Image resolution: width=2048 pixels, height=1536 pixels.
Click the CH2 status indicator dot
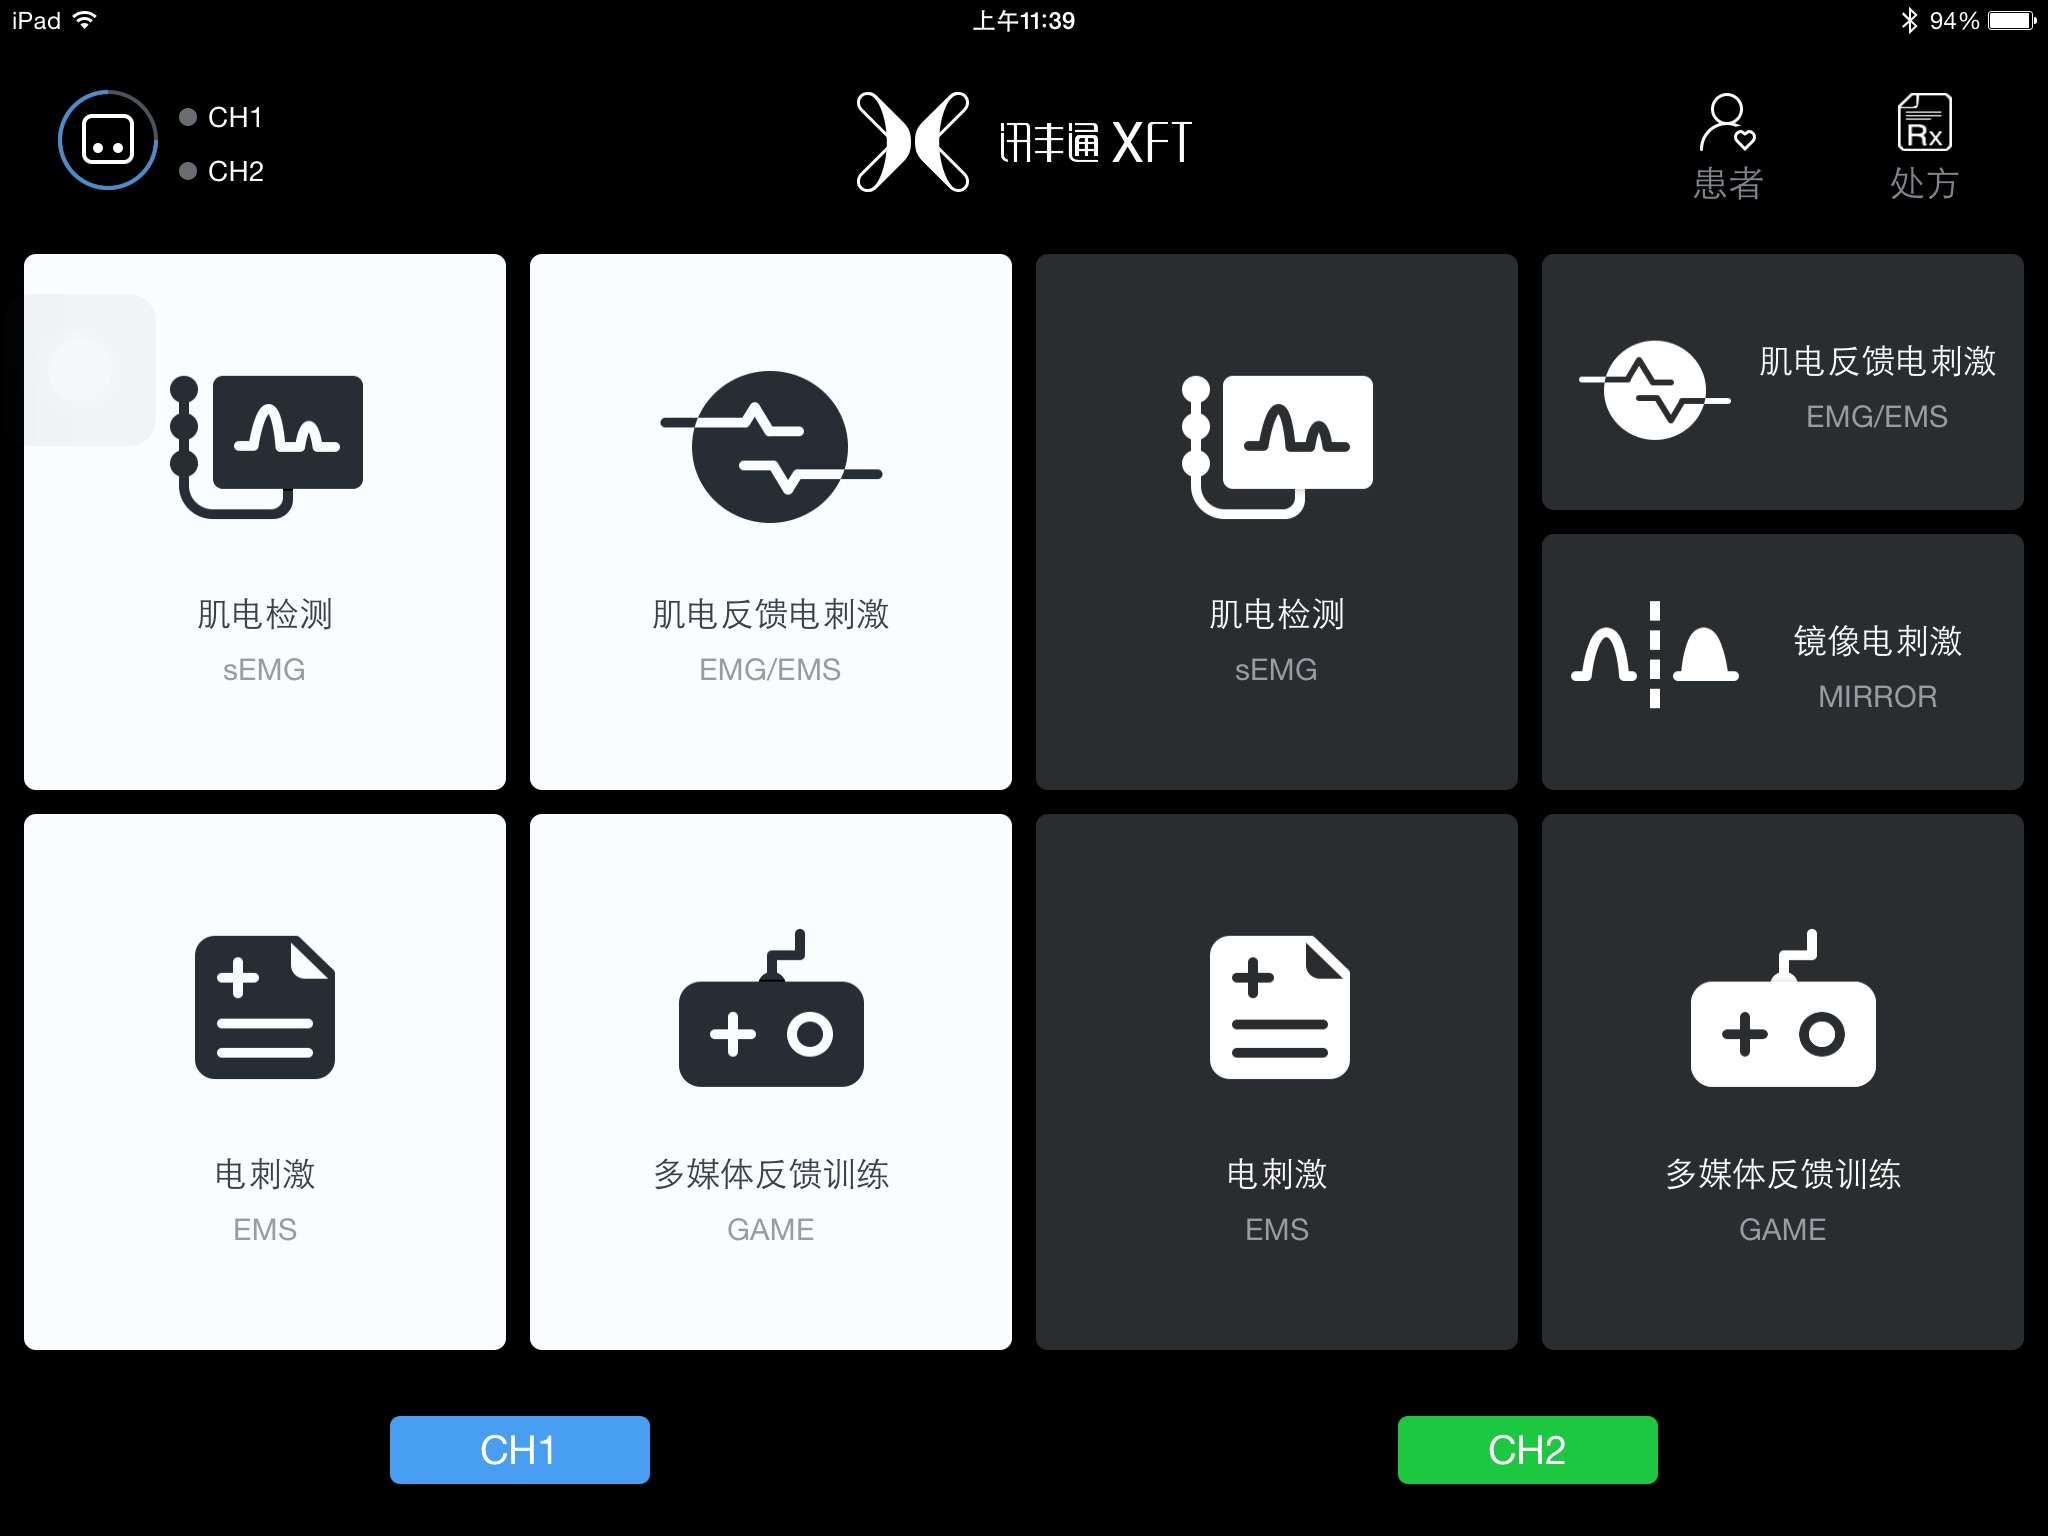click(x=188, y=171)
